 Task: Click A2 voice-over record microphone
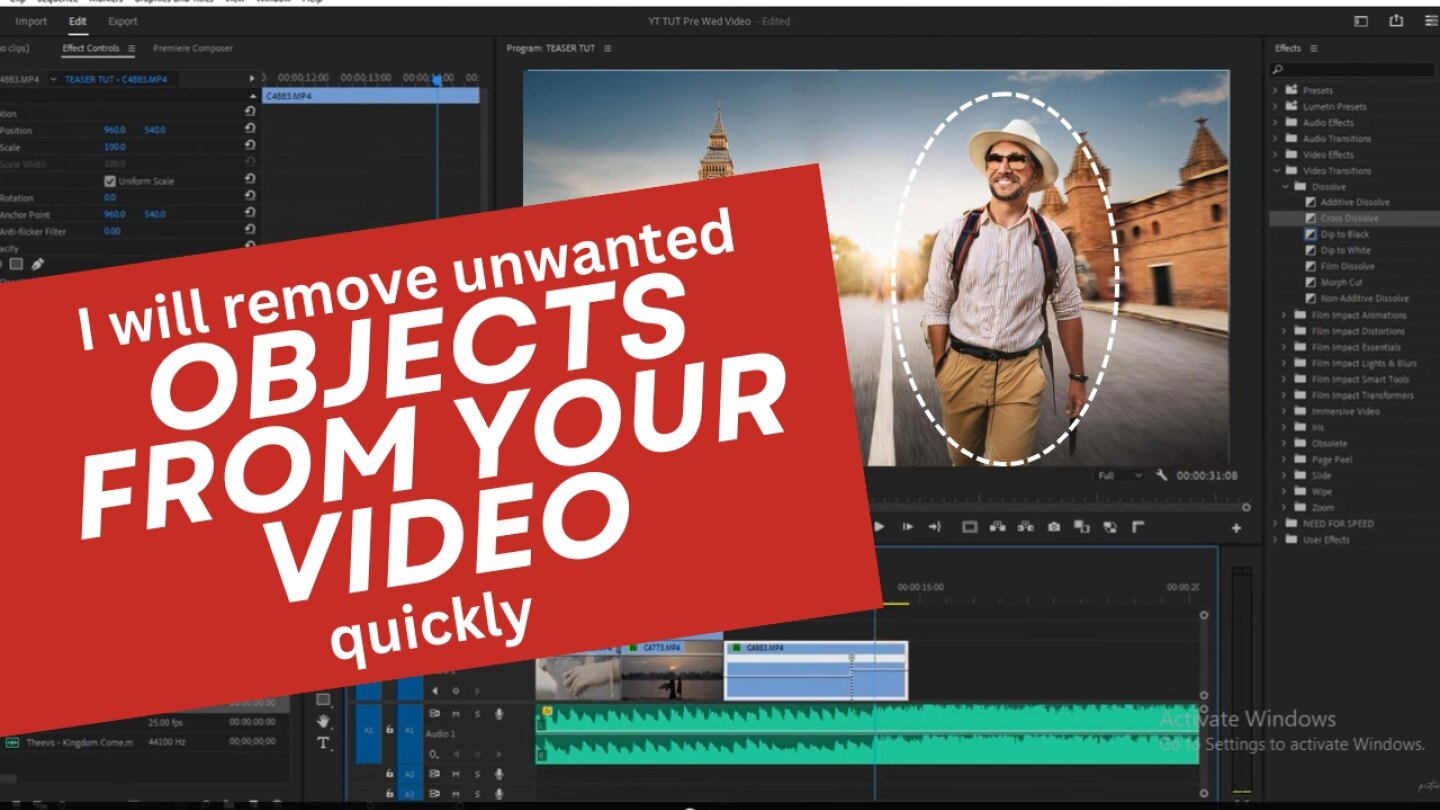[498, 774]
